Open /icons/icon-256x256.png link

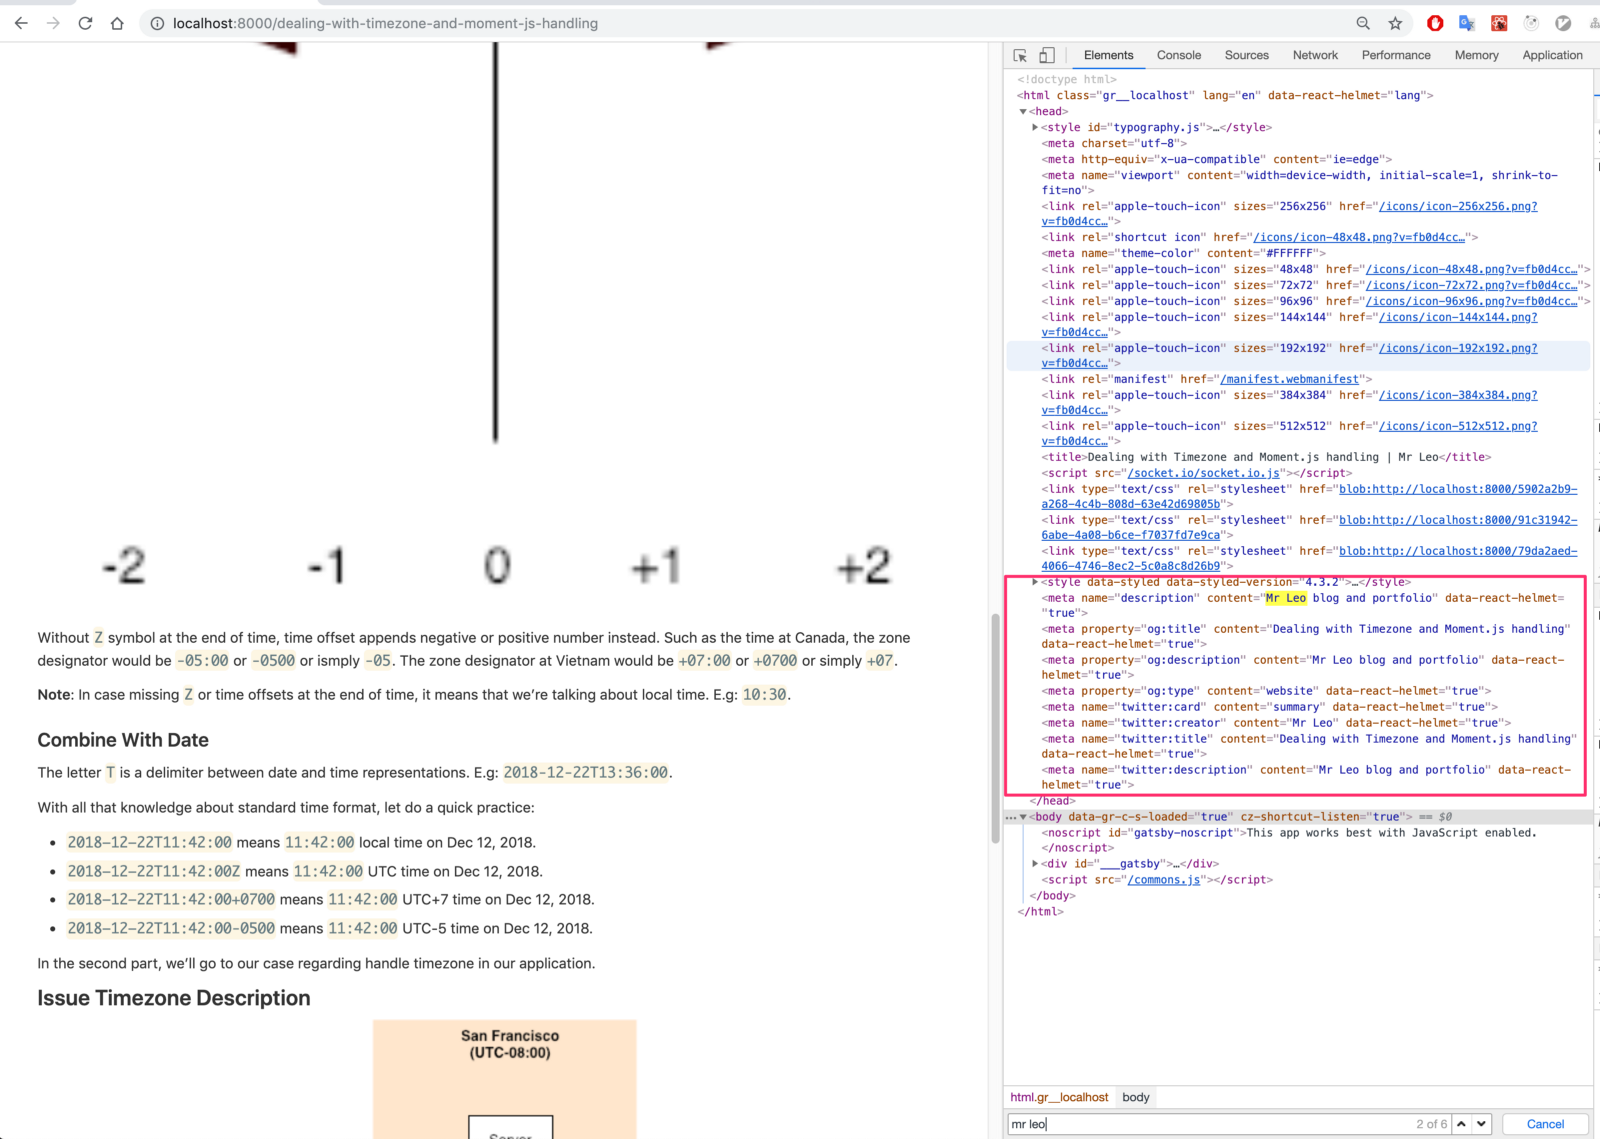point(1458,207)
